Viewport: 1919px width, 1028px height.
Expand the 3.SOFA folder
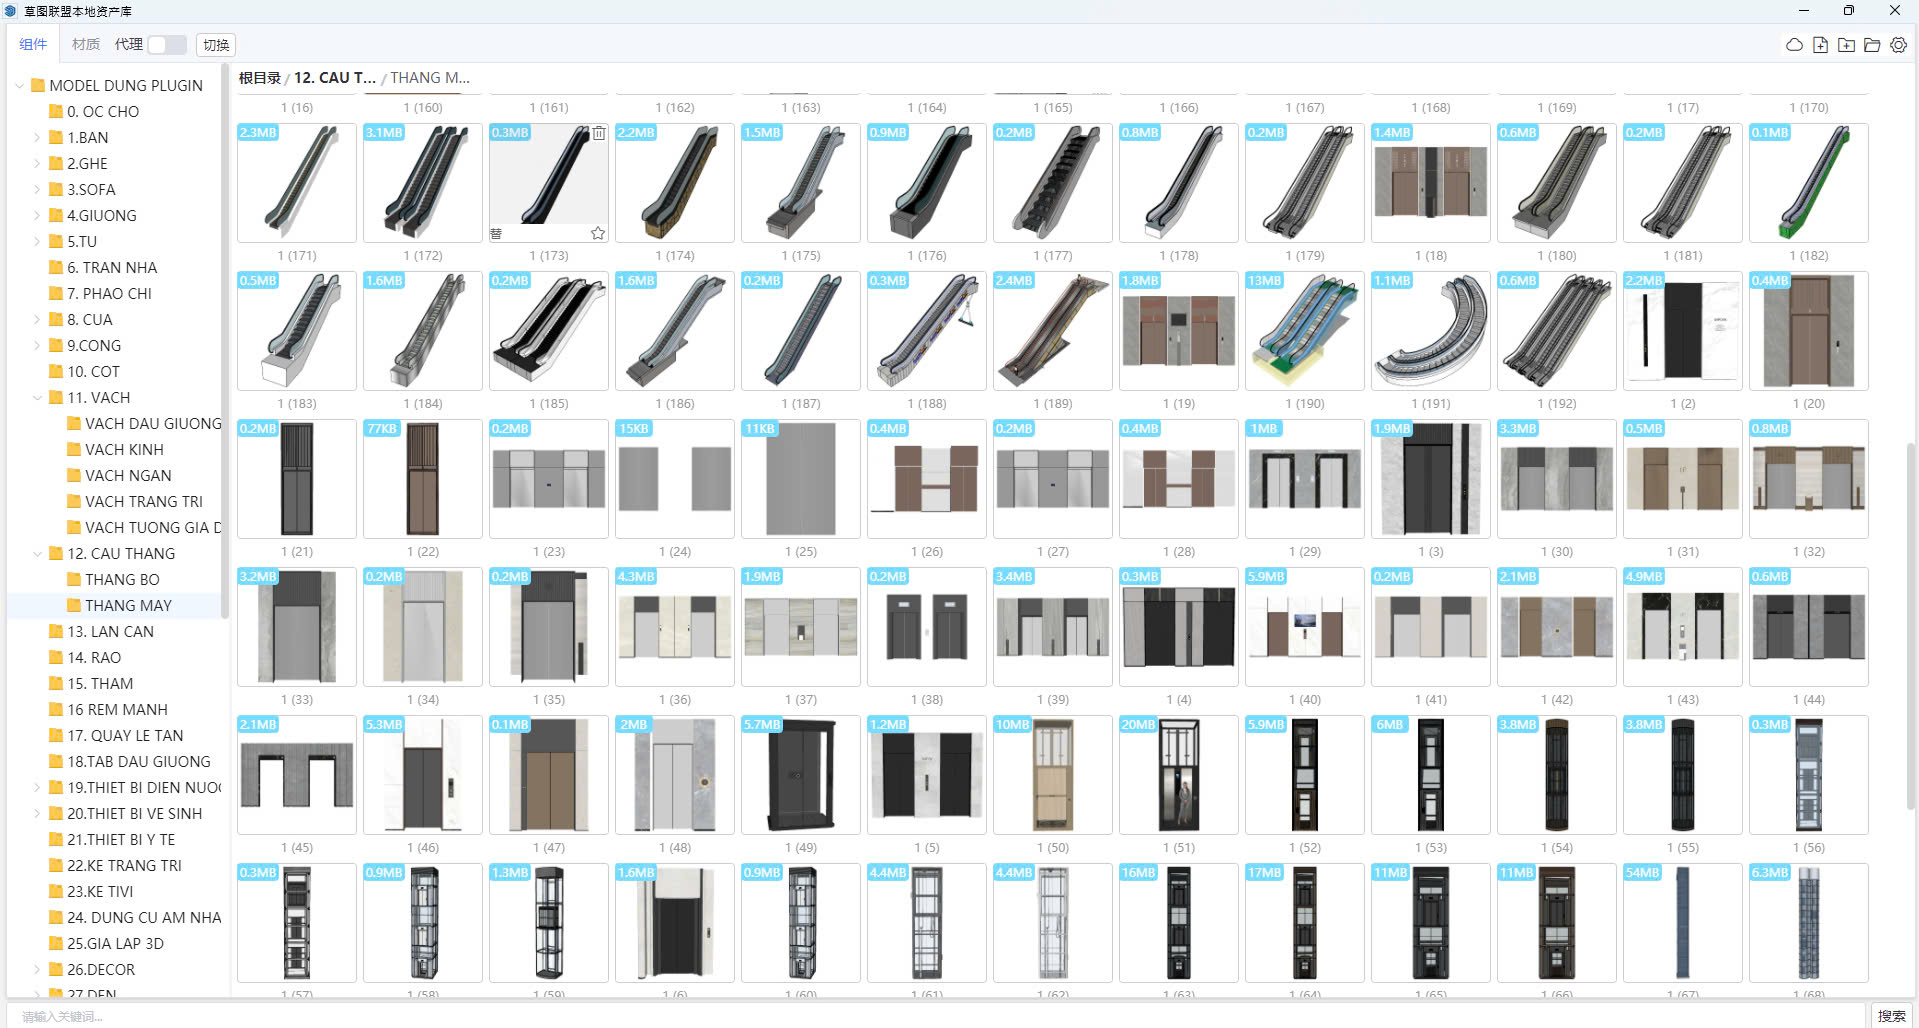click(x=38, y=190)
